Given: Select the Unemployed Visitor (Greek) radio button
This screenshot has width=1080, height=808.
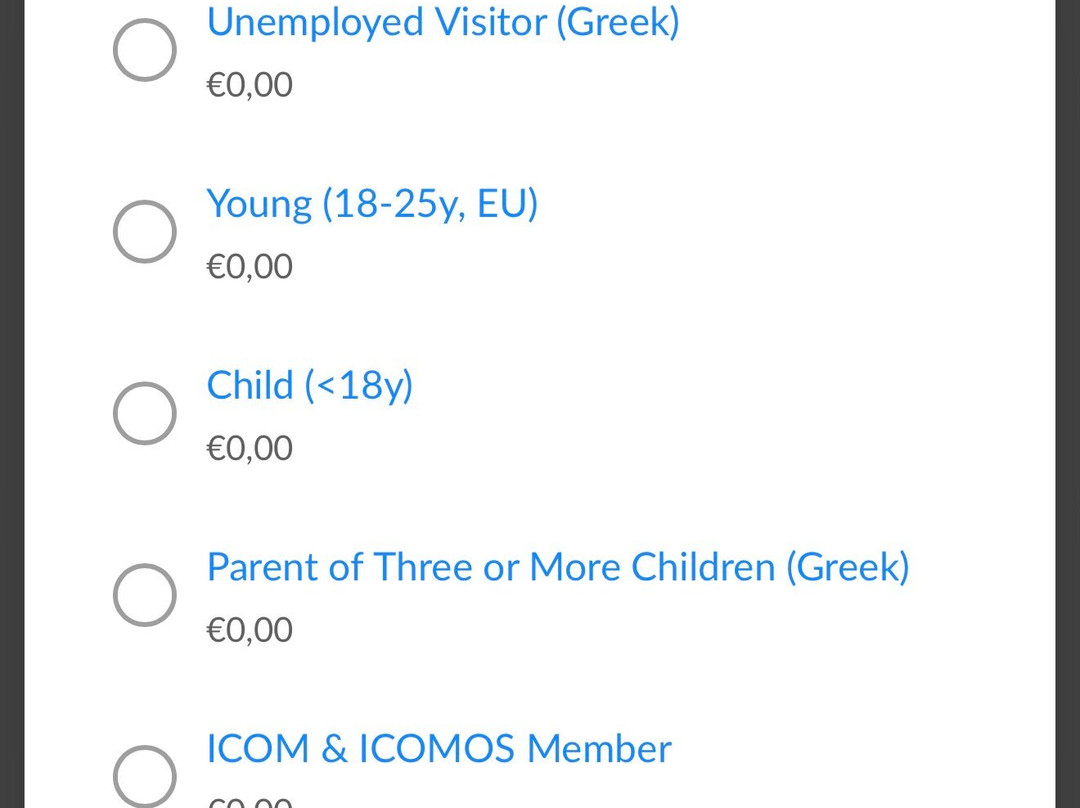Looking at the screenshot, I should 145,50.
